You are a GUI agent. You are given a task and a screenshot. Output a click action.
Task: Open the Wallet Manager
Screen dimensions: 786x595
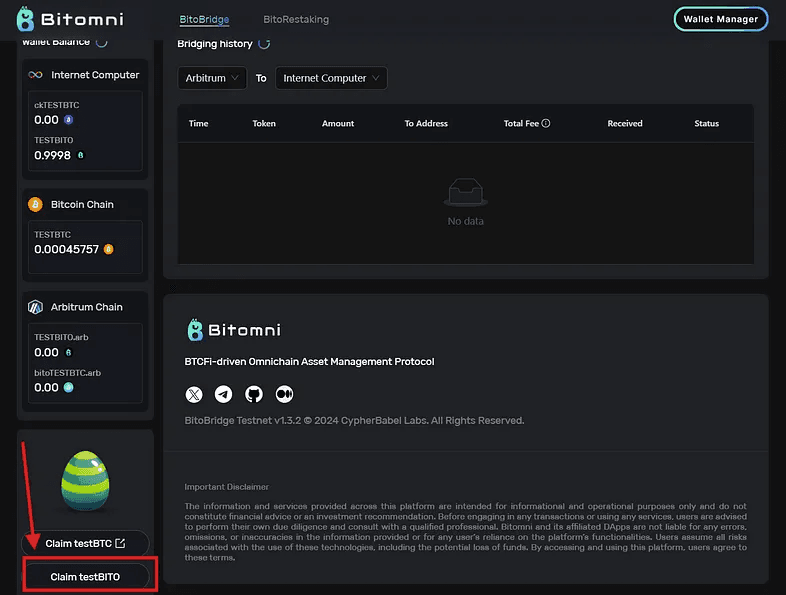720,19
